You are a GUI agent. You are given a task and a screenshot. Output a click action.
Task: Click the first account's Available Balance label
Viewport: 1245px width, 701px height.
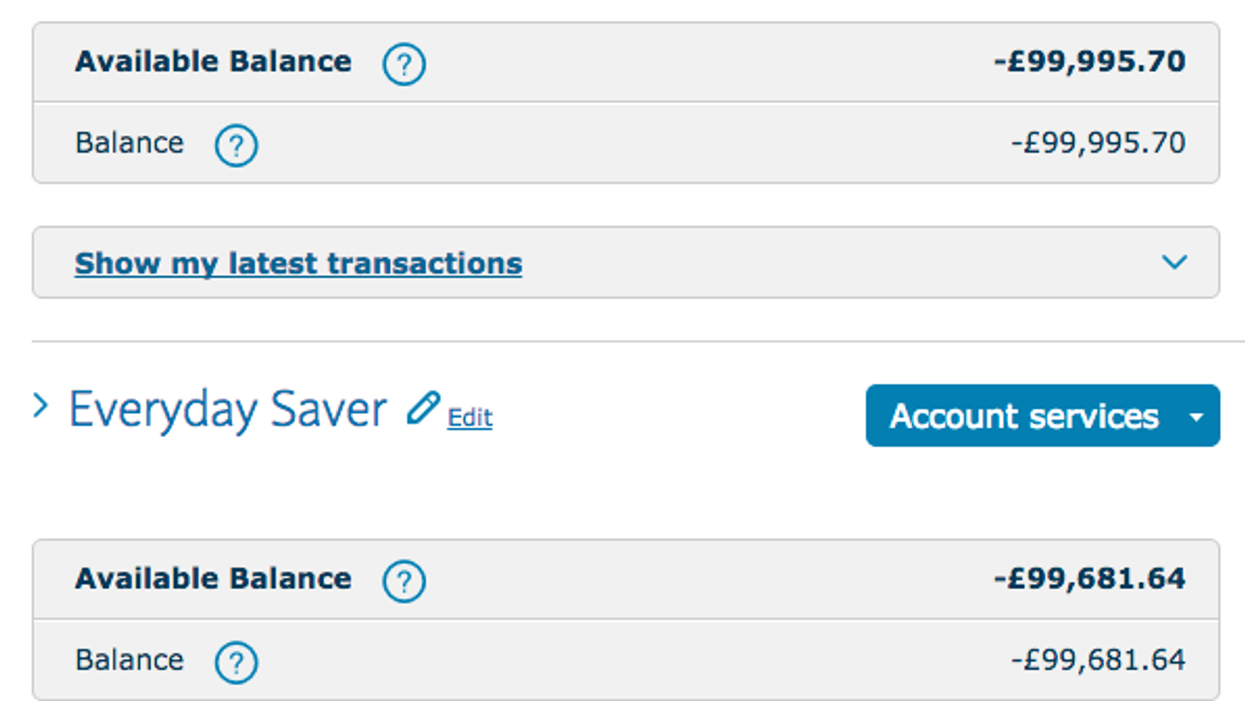[213, 62]
